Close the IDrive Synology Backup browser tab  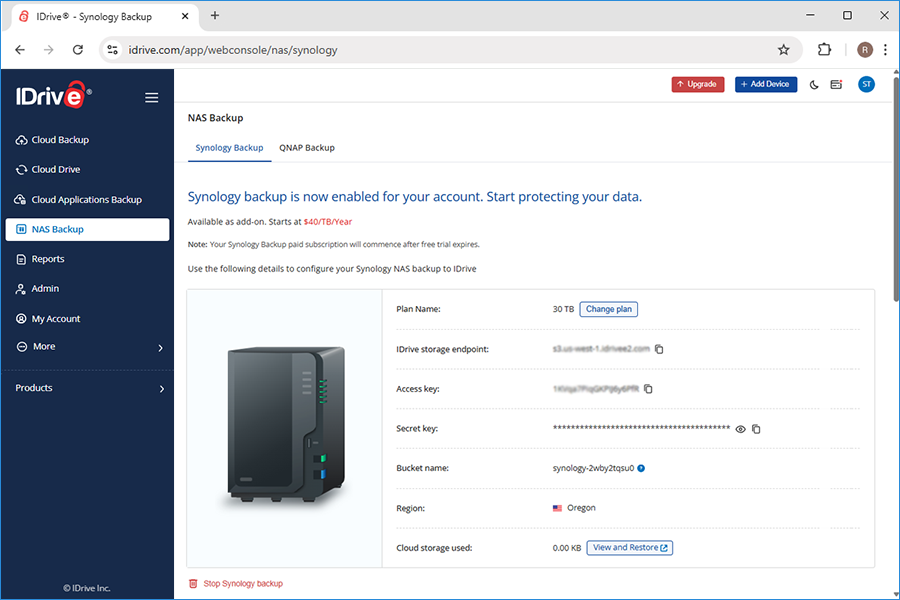point(185,16)
